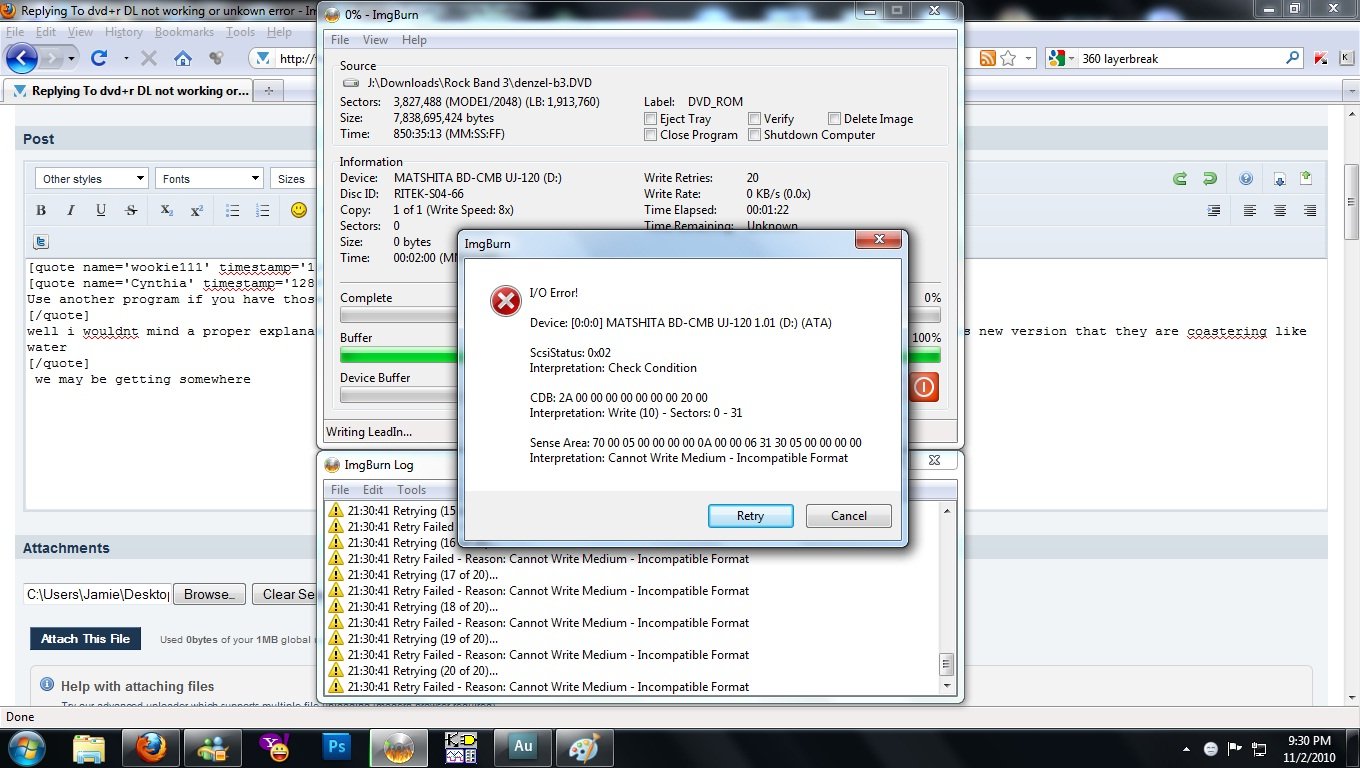The width and height of the screenshot is (1360, 768).
Task: Align text left in the editor
Action: (1250, 210)
